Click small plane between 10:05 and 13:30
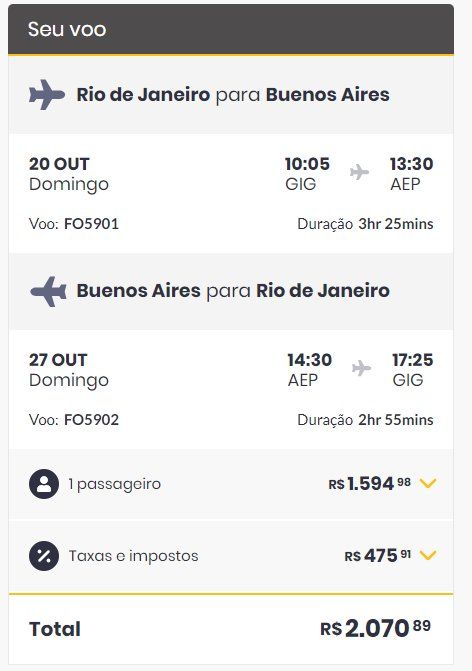Image resolution: width=472 pixels, height=671 pixels. pos(359,172)
